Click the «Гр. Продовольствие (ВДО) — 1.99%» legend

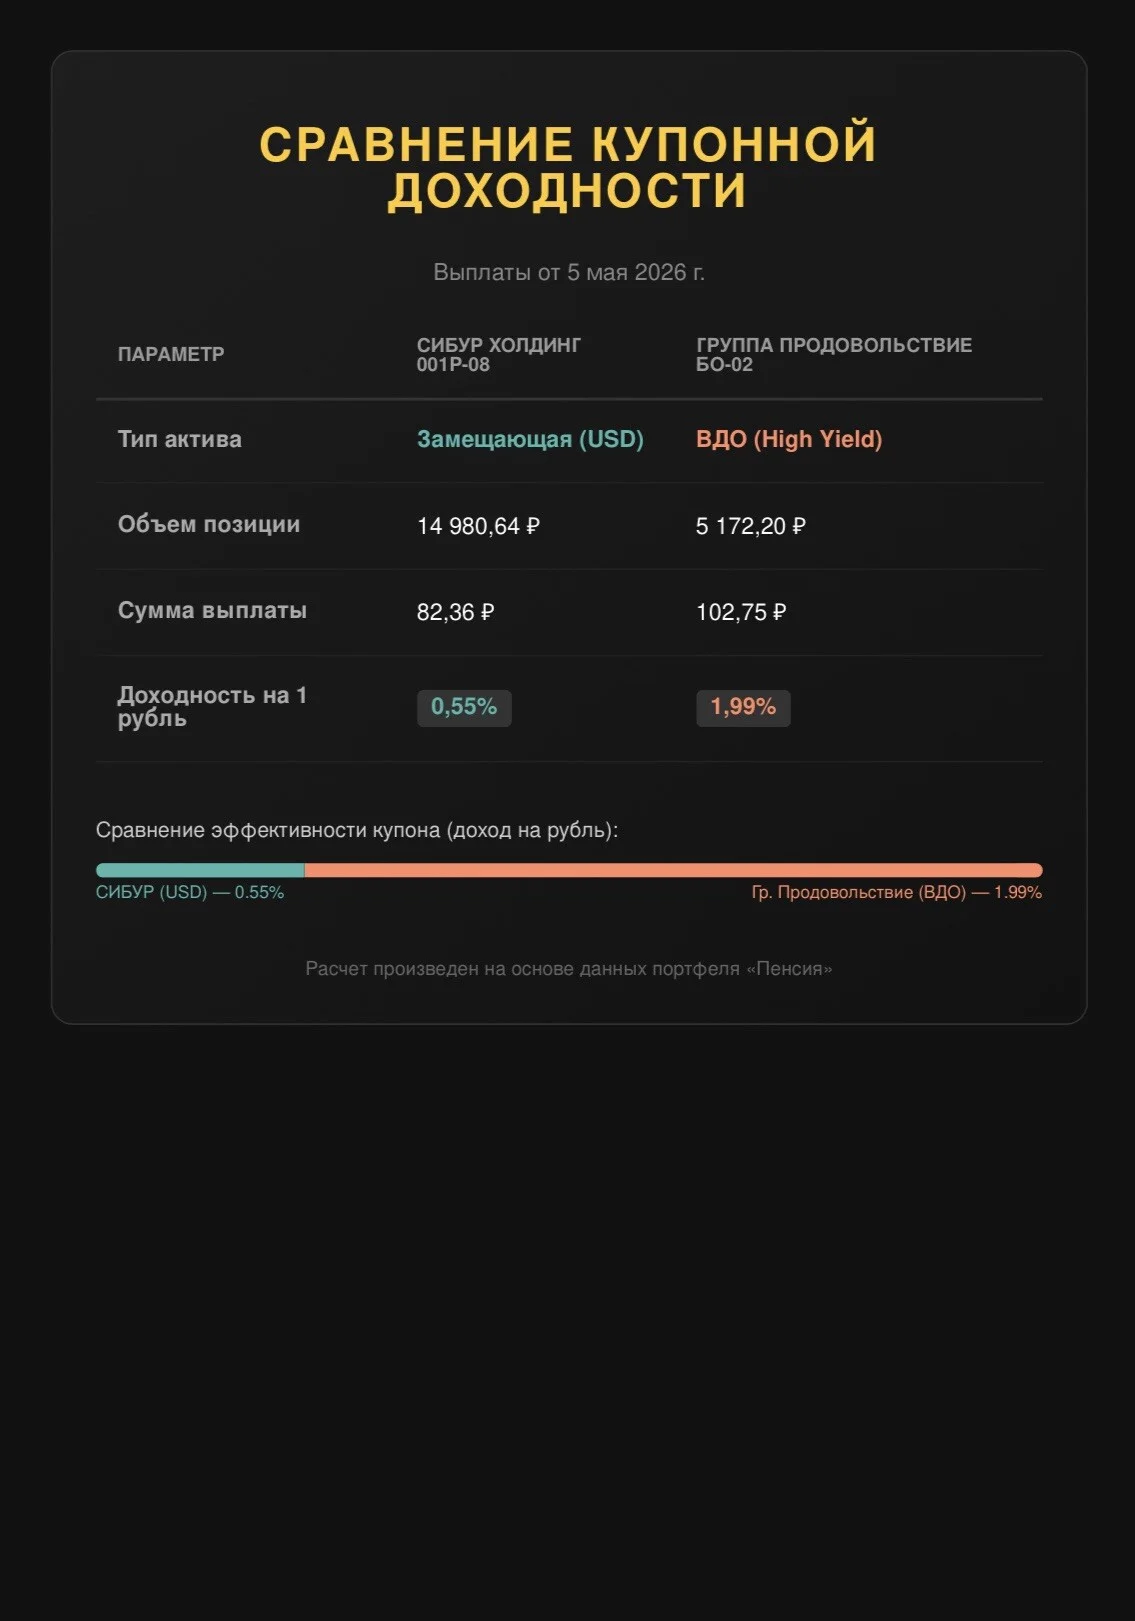tap(897, 892)
